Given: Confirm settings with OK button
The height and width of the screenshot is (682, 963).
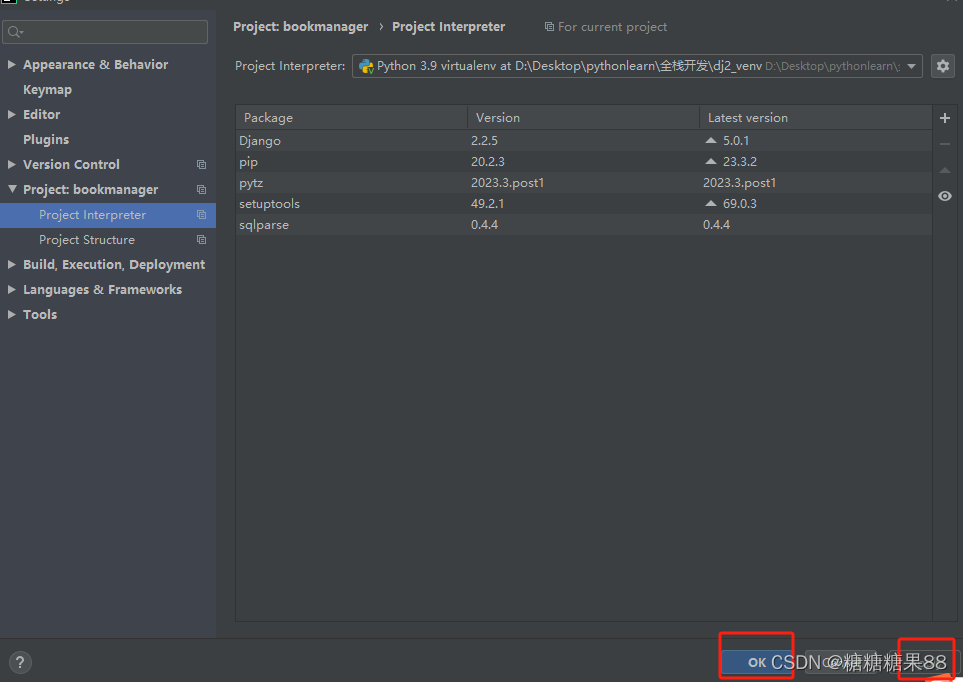Looking at the screenshot, I should (757, 662).
